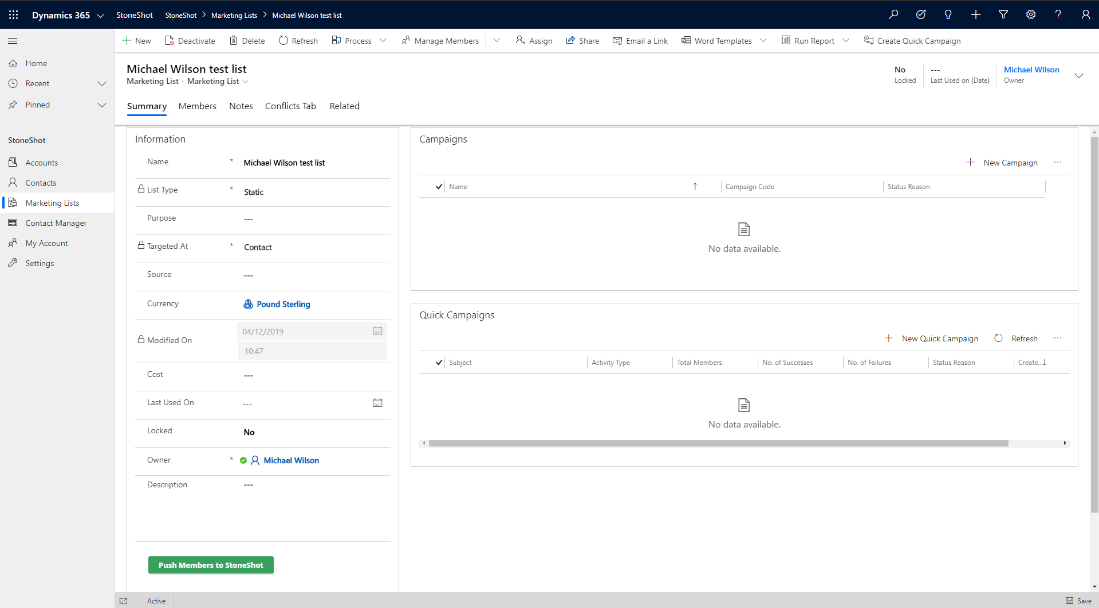Click Manage Members in the command bar
The height and width of the screenshot is (608, 1099).
pos(440,41)
